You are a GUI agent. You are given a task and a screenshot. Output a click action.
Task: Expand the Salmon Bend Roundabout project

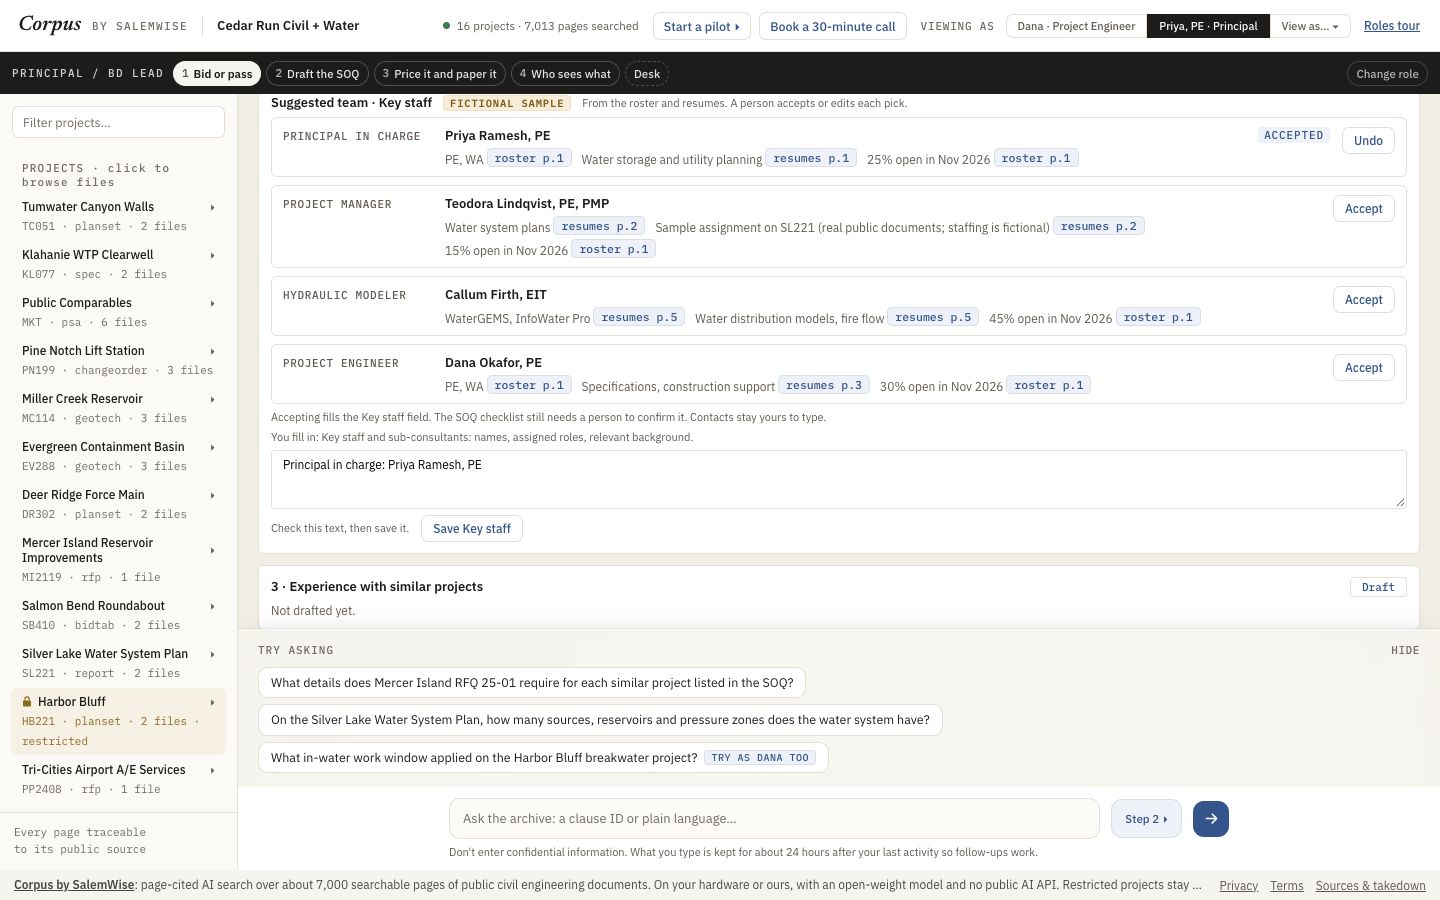(212, 606)
